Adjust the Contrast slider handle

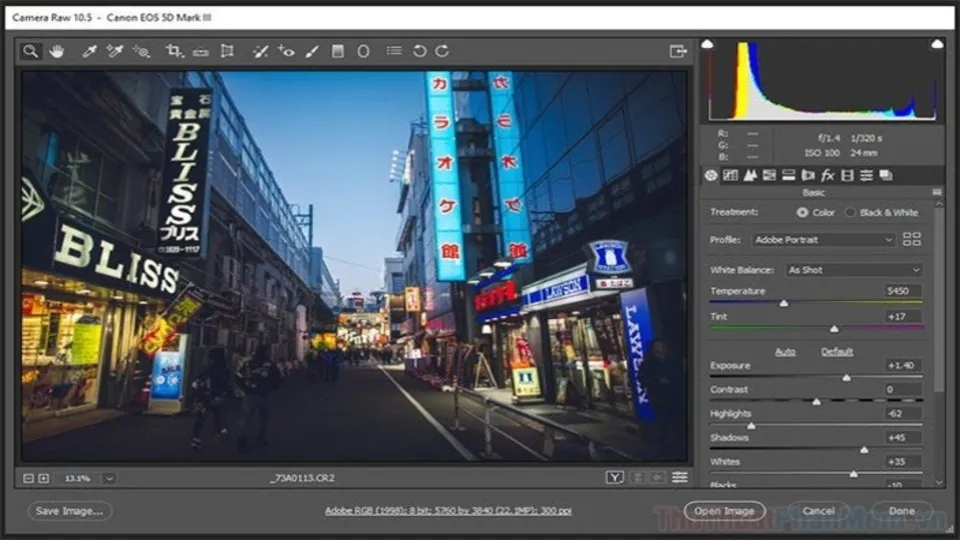[816, 402]
